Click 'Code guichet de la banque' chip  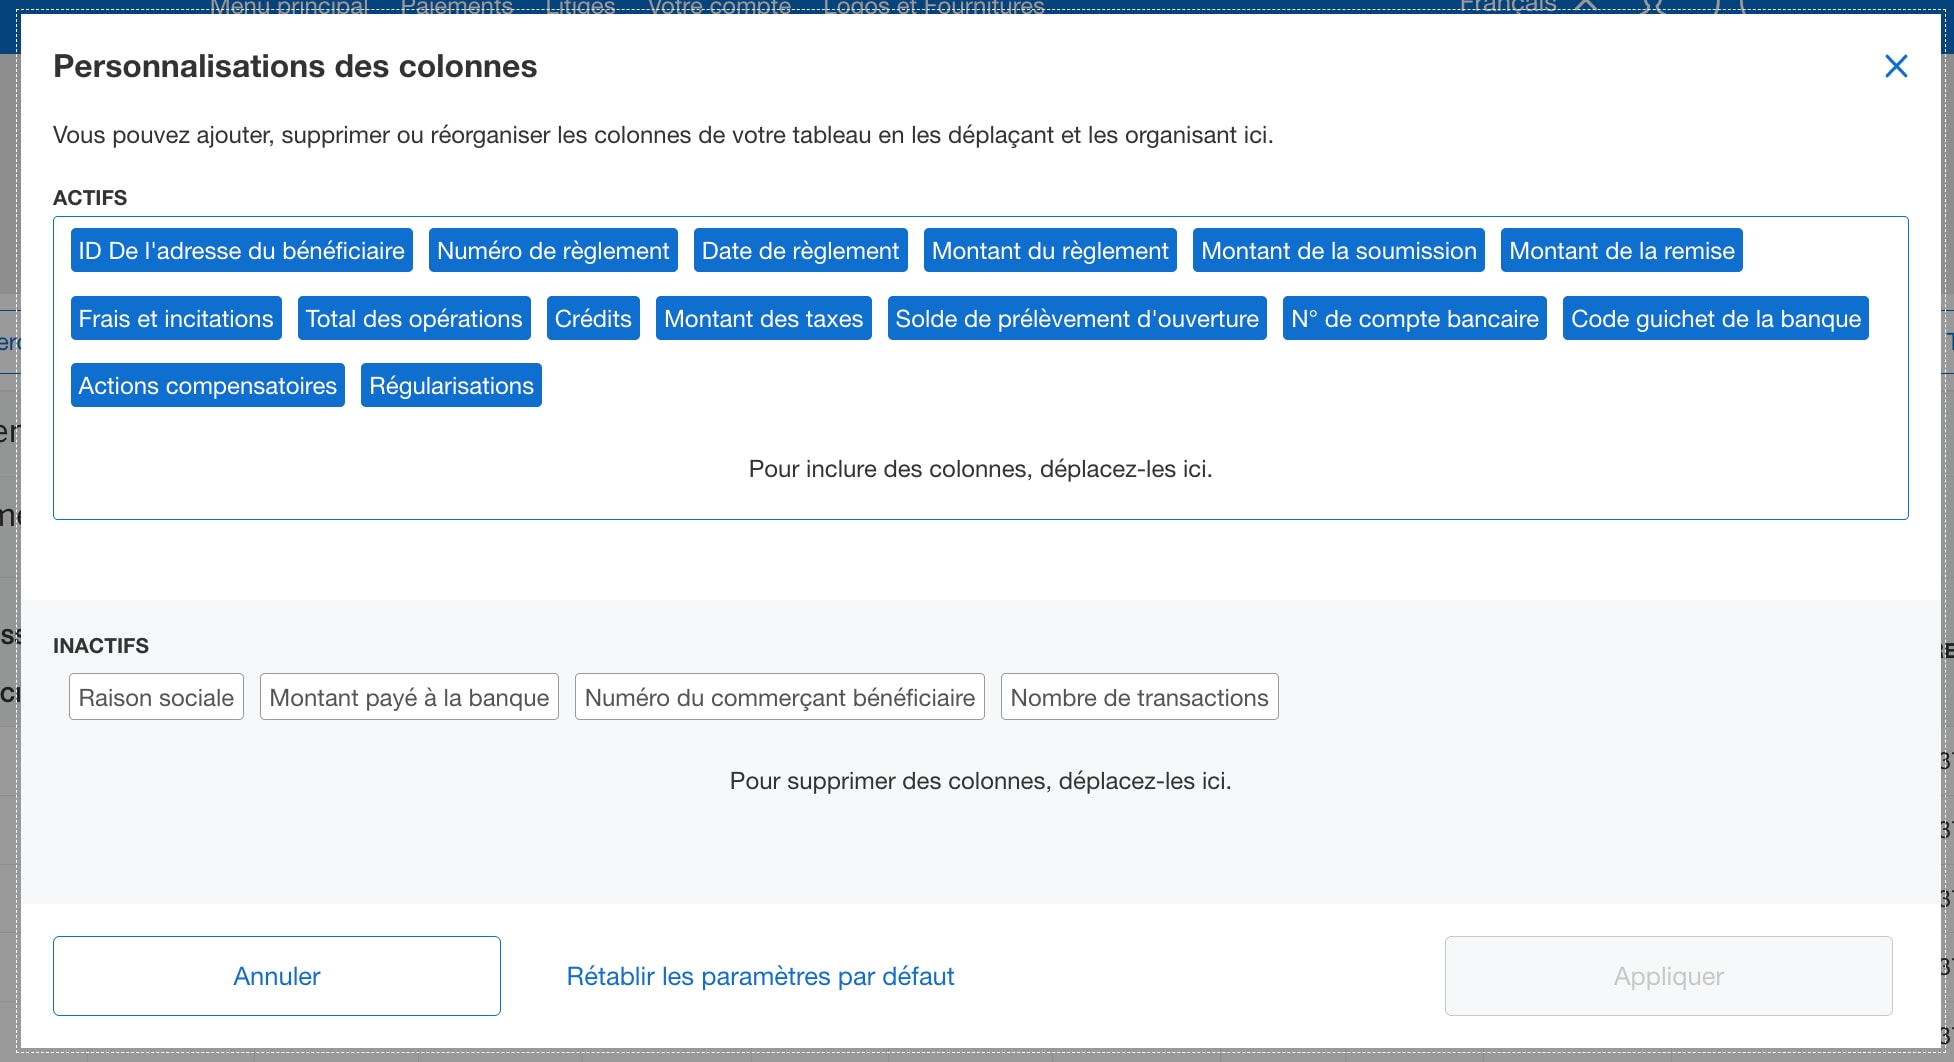point(1715,319)
